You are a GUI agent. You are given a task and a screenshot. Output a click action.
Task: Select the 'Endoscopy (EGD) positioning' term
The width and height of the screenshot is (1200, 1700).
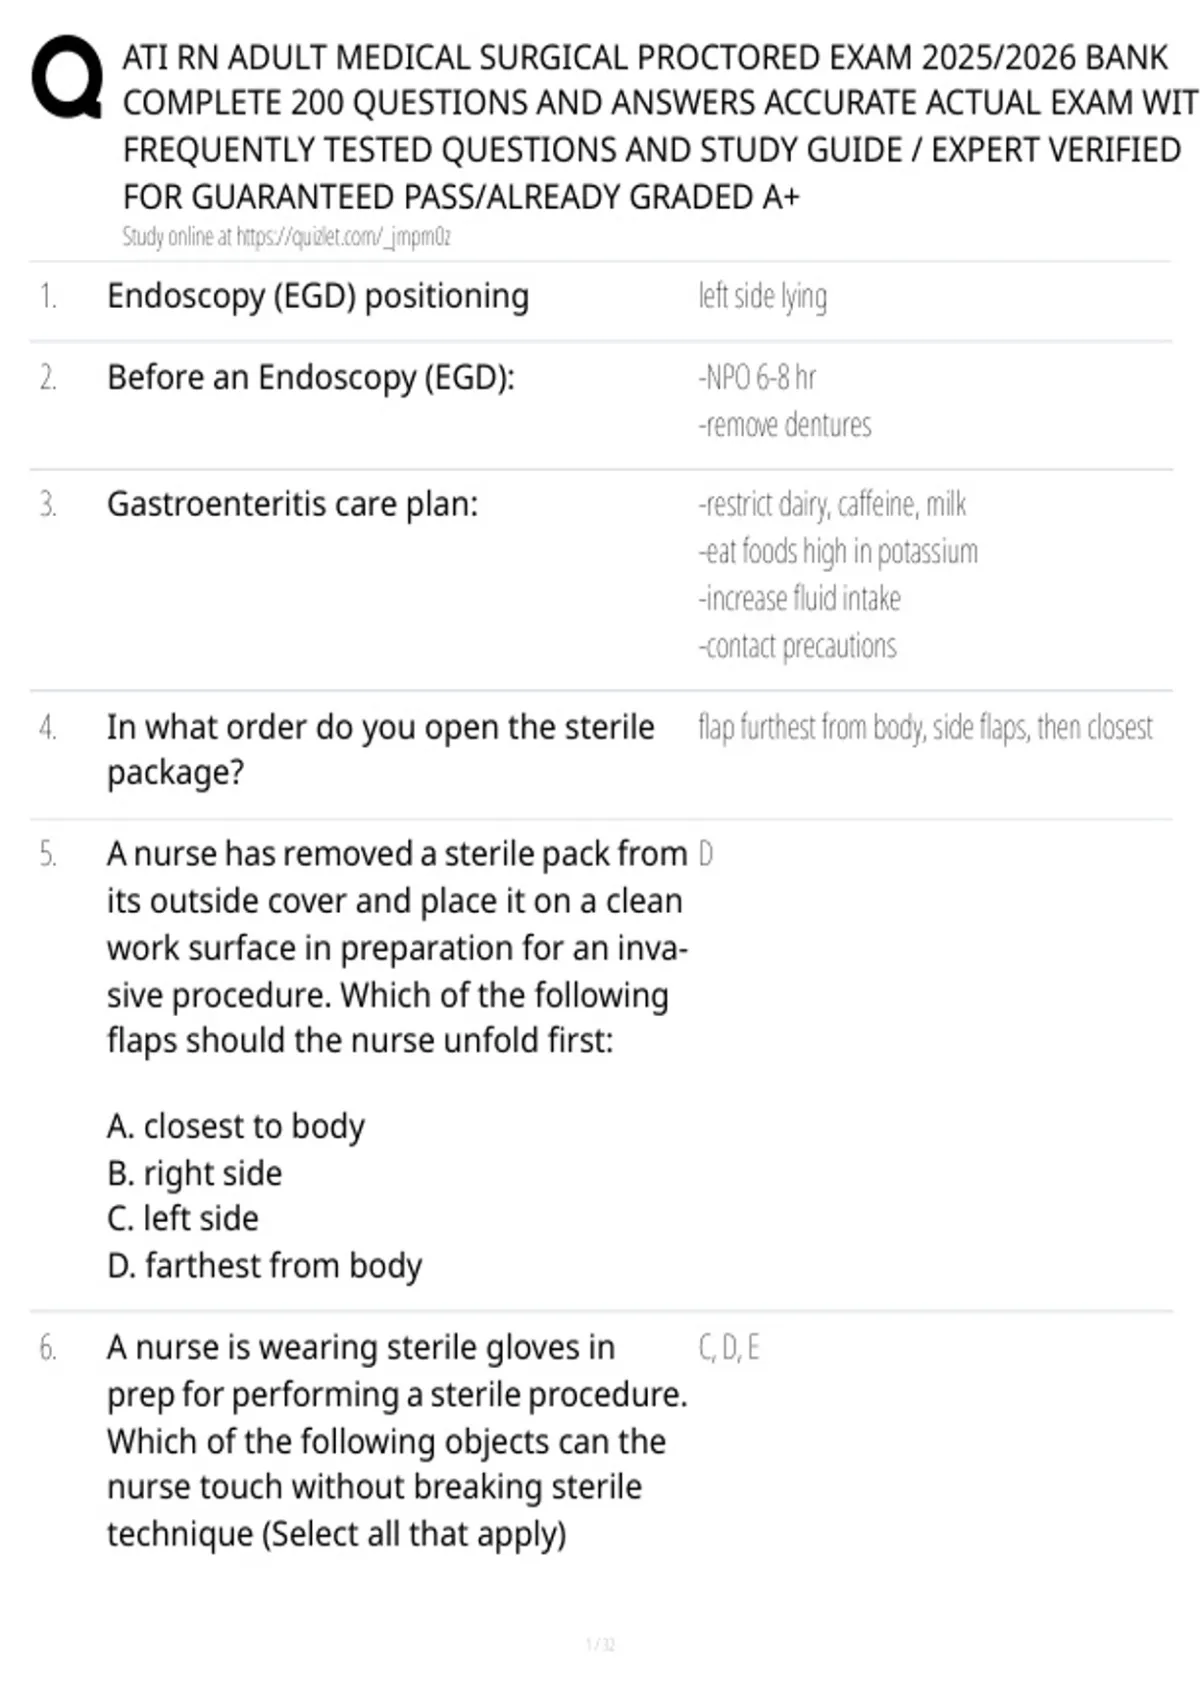point(318,297)
